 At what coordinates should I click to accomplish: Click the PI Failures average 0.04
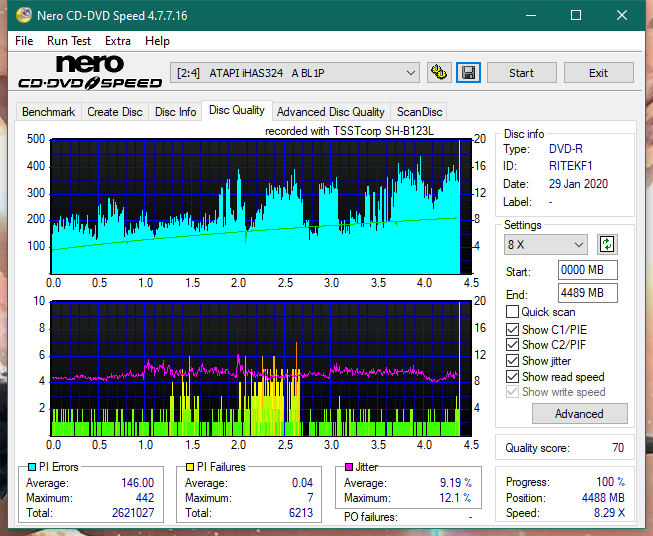(302, 483)
